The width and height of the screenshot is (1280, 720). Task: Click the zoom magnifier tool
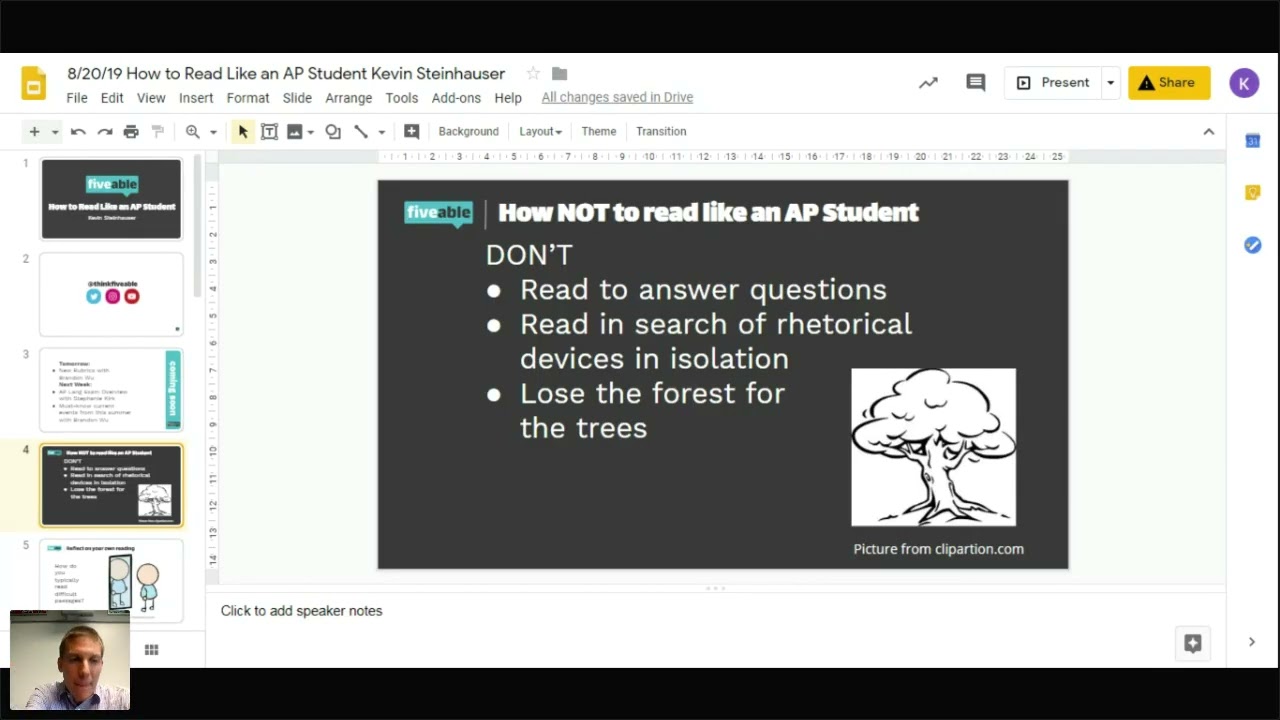click(193, 131)
